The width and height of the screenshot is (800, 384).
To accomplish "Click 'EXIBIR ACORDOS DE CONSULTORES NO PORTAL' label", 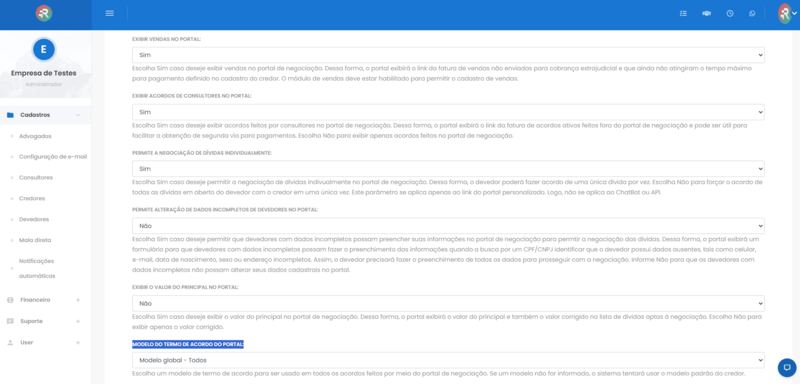I will pyautogui.click(x=192, y=96).
